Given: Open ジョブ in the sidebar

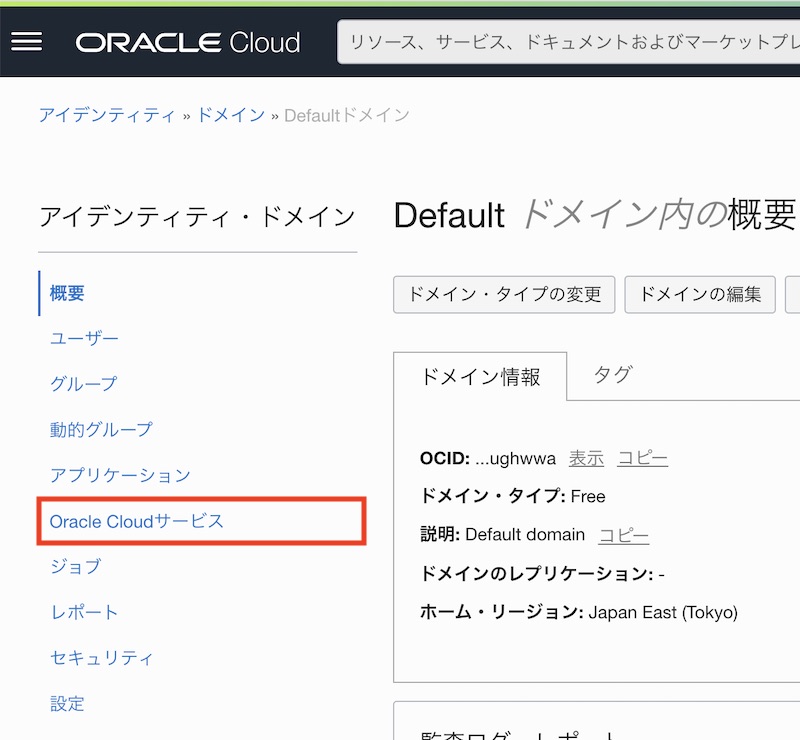Looking at the screenshot, I should pos(76,567).
